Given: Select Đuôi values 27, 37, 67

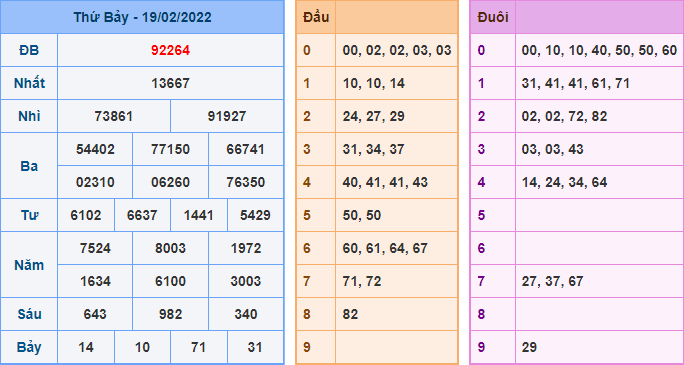Looking at the screenshot, I should pos(552,281).
